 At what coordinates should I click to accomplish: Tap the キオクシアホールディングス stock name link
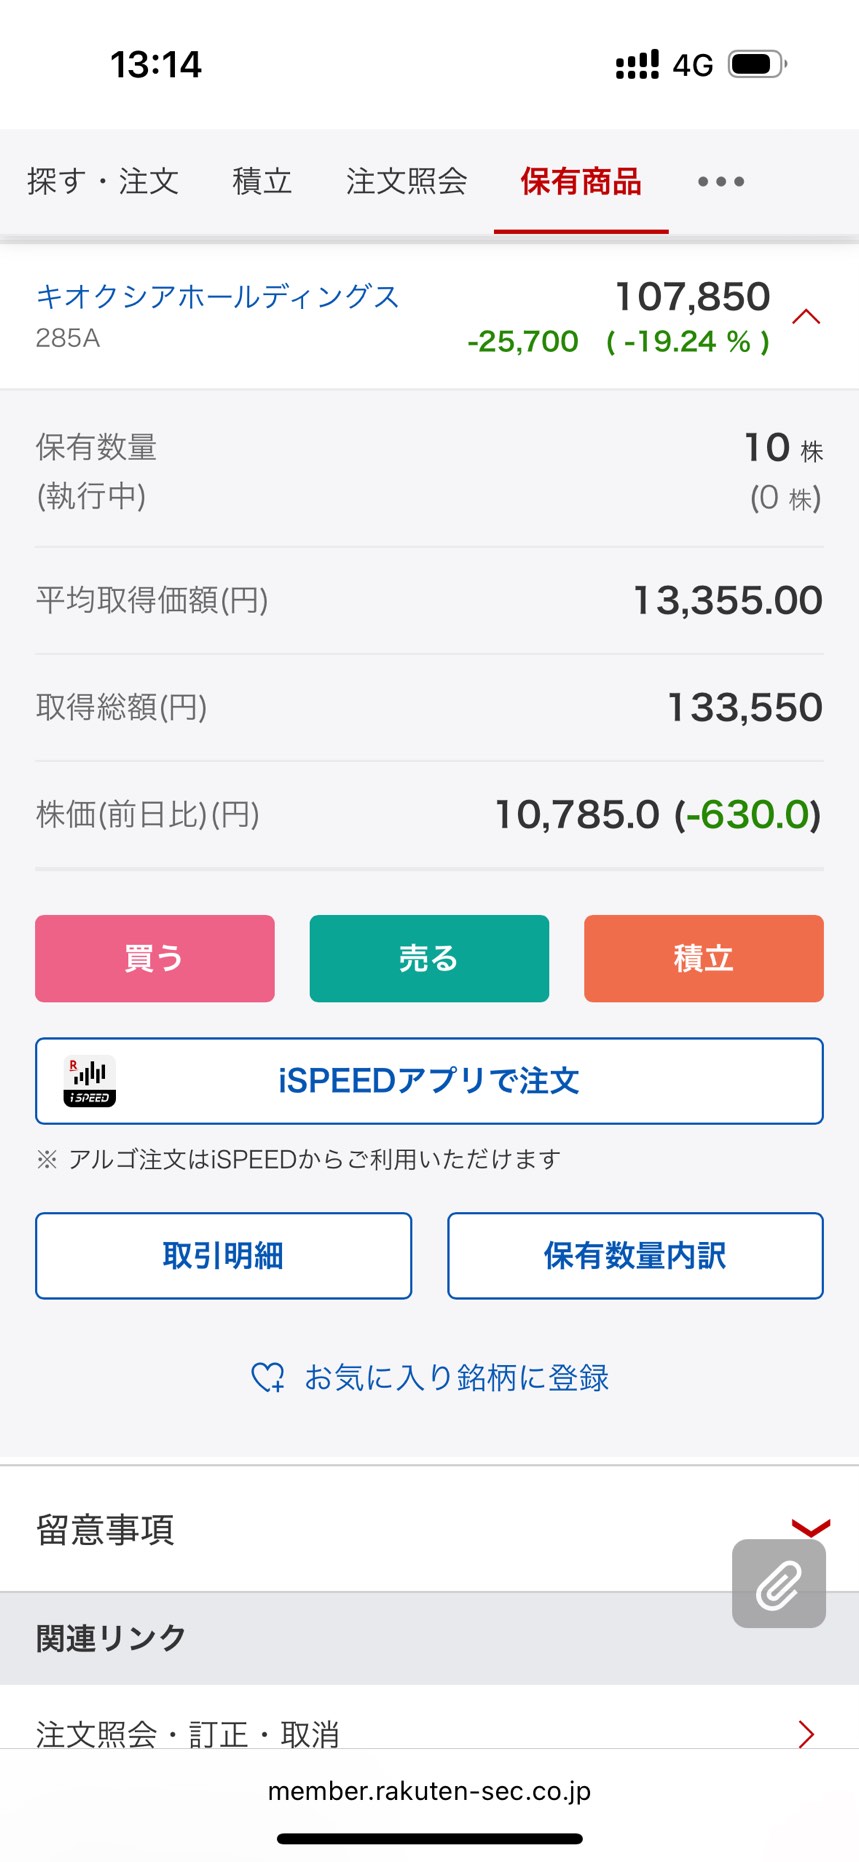point(217,296)
